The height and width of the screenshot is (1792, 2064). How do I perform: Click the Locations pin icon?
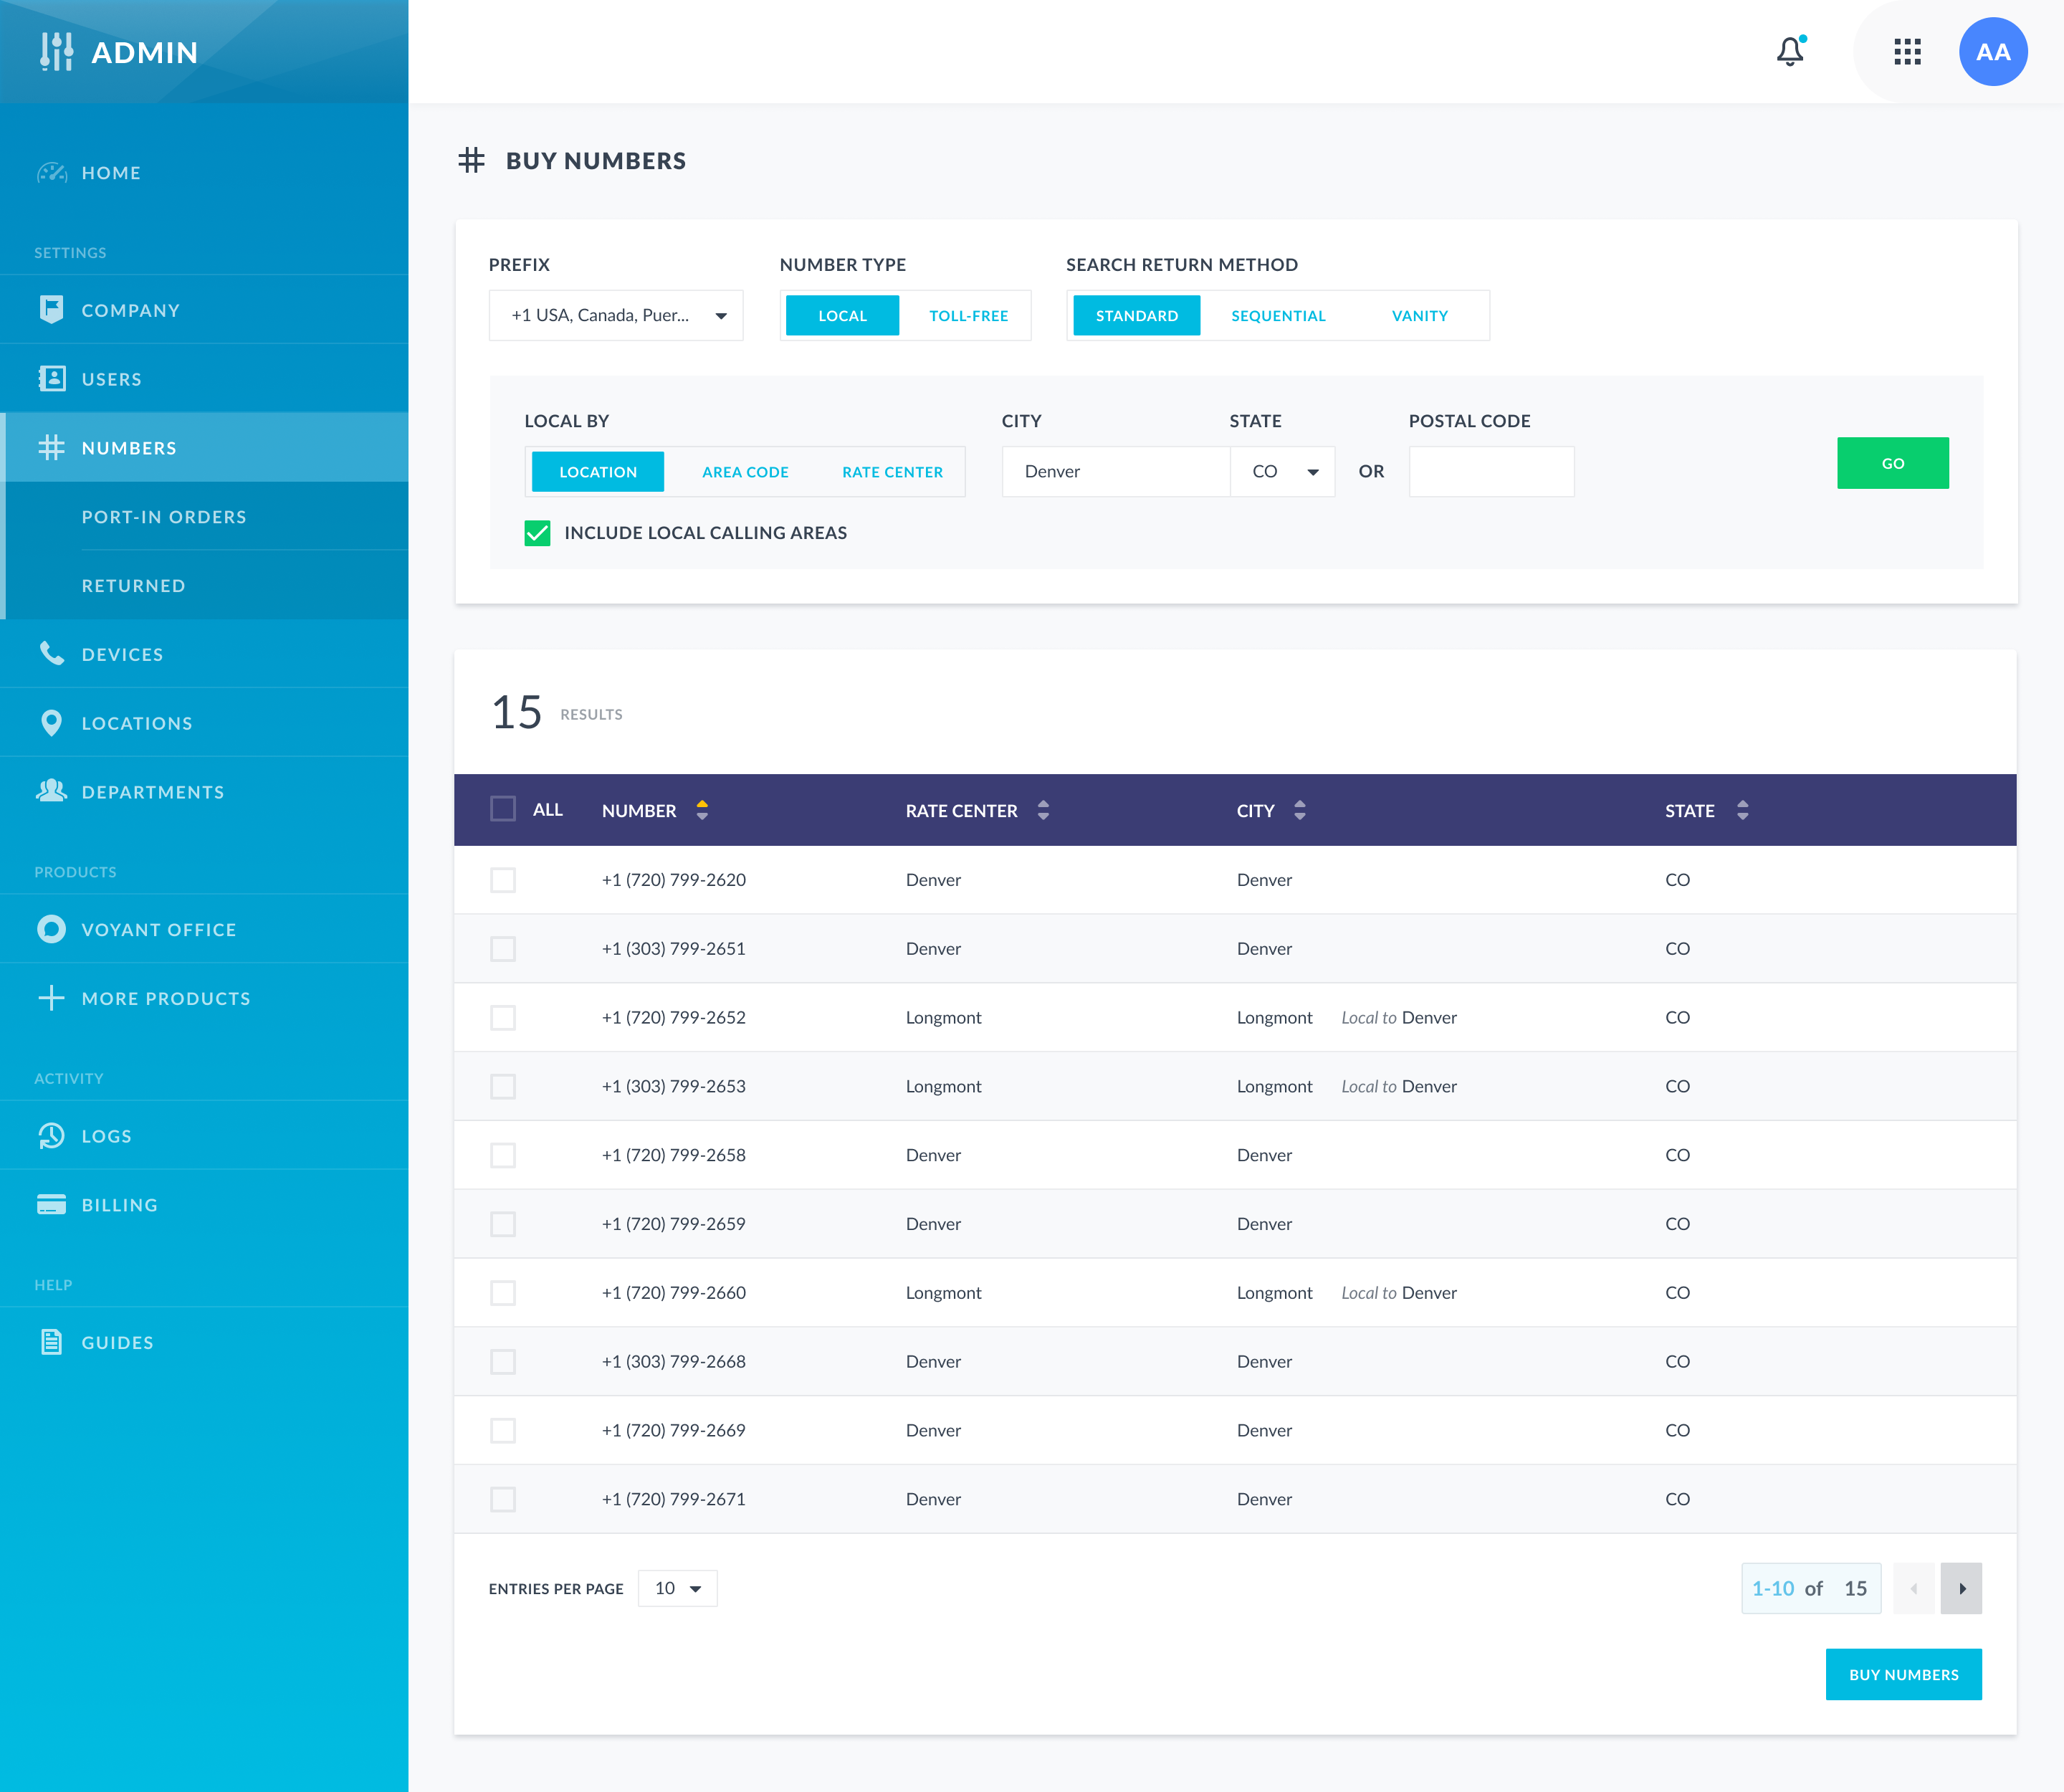coord(52,723)
